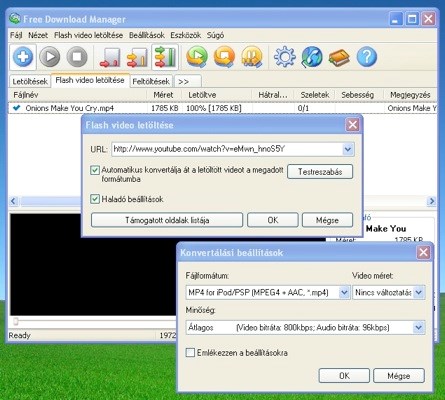Open the books help library icon
This screenshot has width=445, height=400.
click(x=339, y=57)
